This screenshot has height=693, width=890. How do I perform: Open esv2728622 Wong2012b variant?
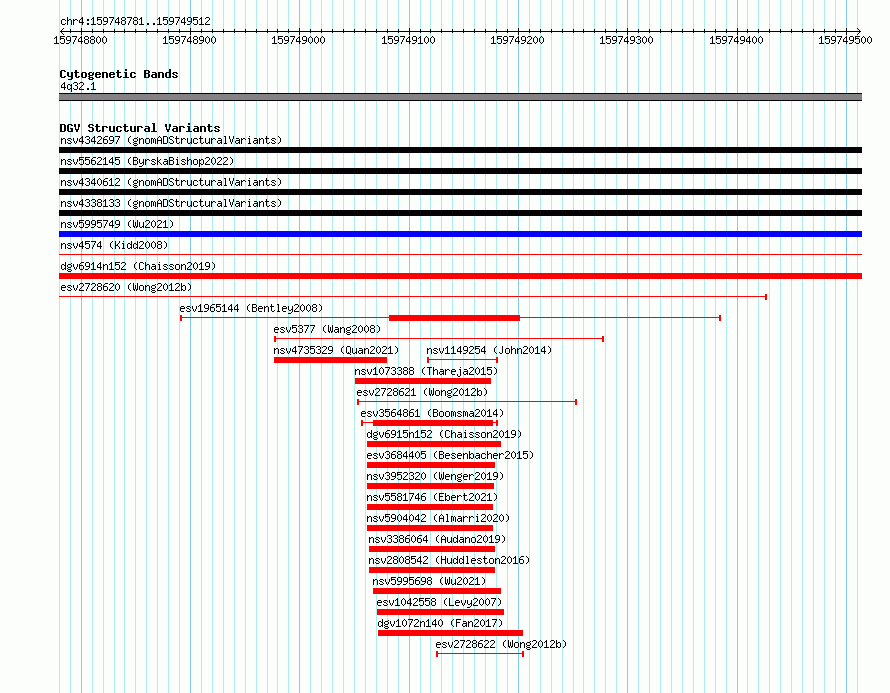501,644
